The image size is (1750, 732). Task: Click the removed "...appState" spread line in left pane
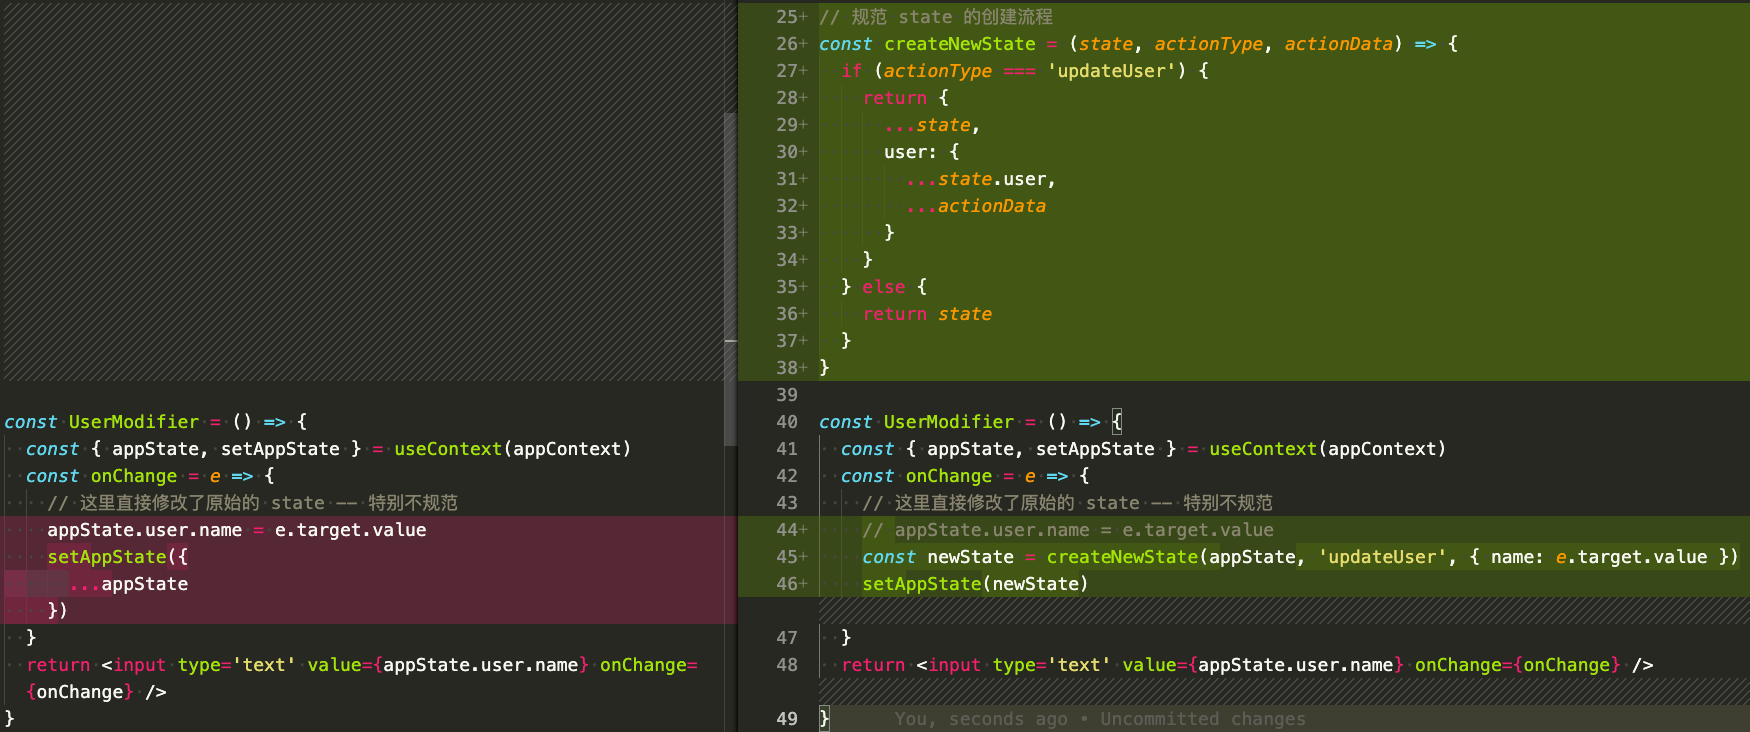coord(129,584)
